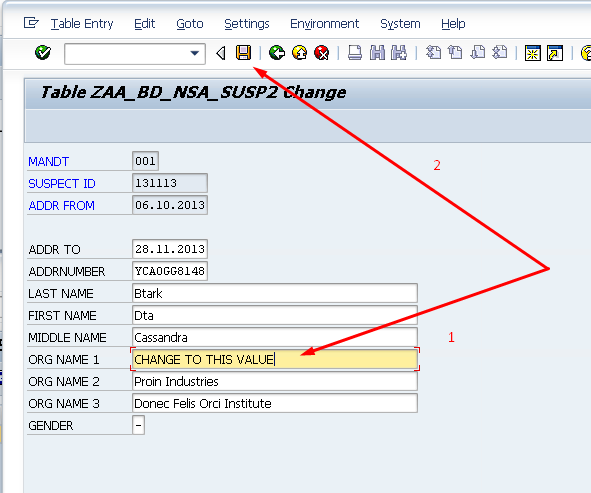
Task: Click the red Cancel icon
Action: click(322, 53)
